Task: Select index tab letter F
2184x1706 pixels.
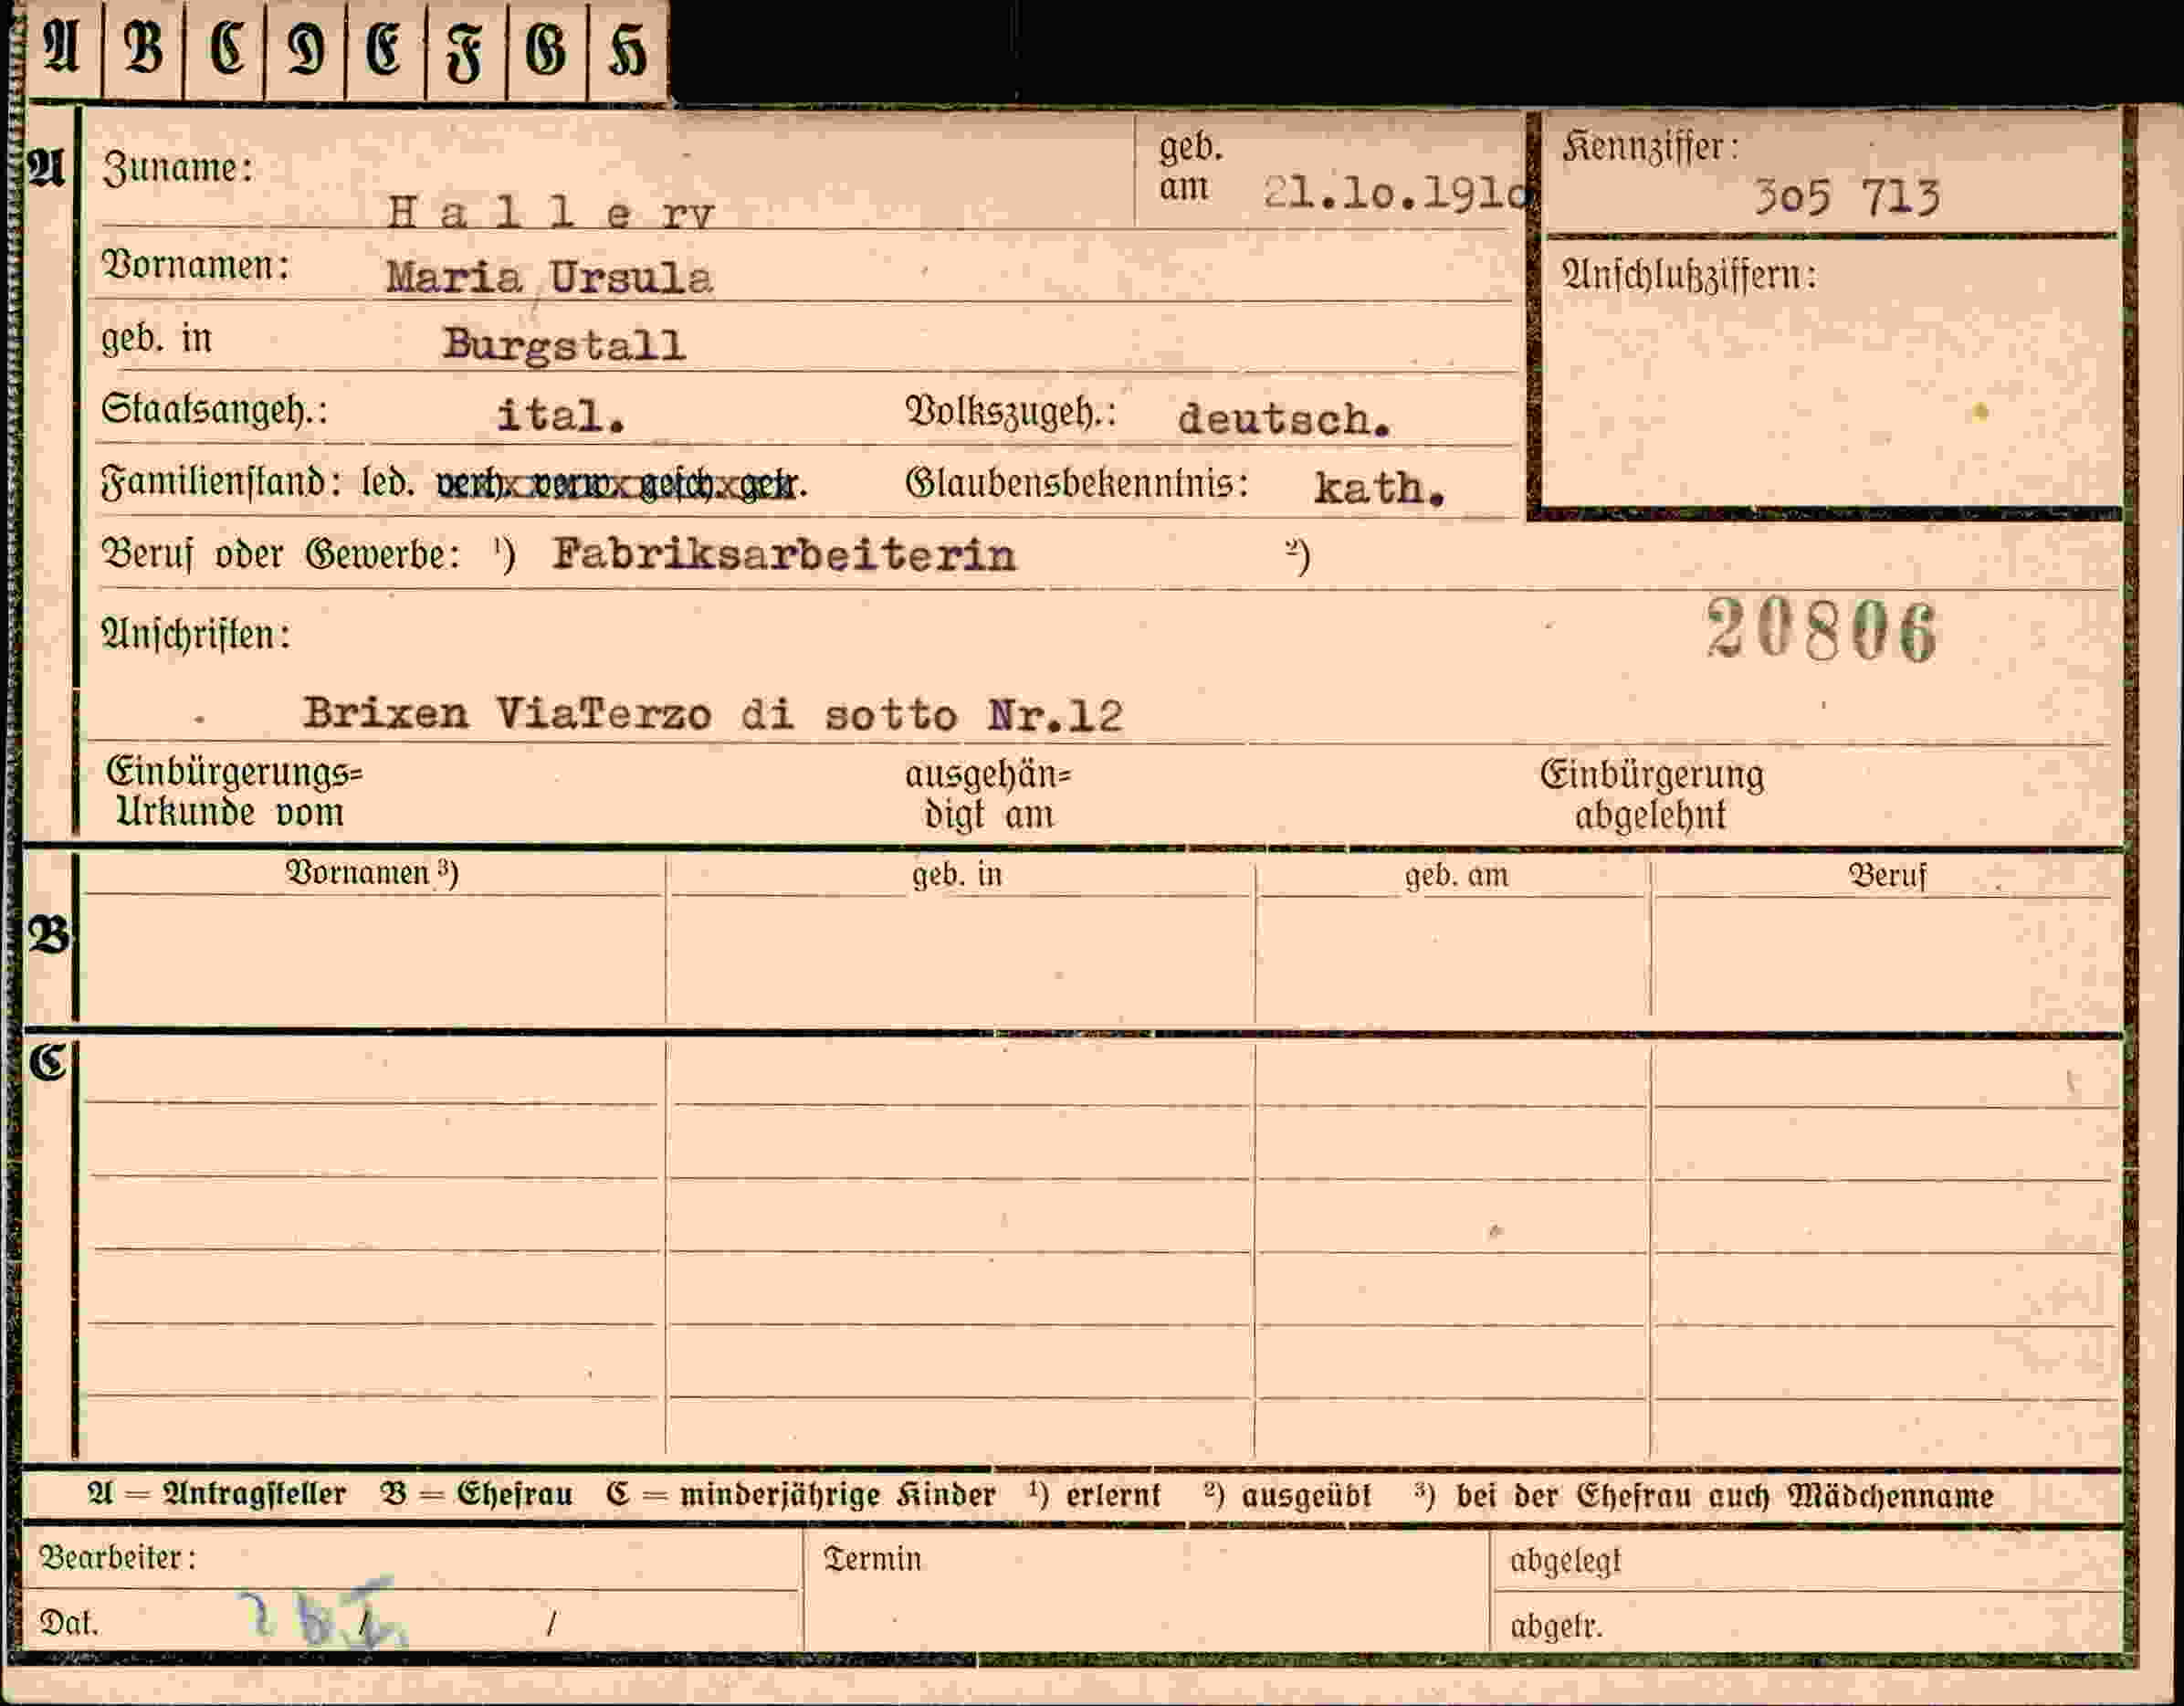Action: 466,50
